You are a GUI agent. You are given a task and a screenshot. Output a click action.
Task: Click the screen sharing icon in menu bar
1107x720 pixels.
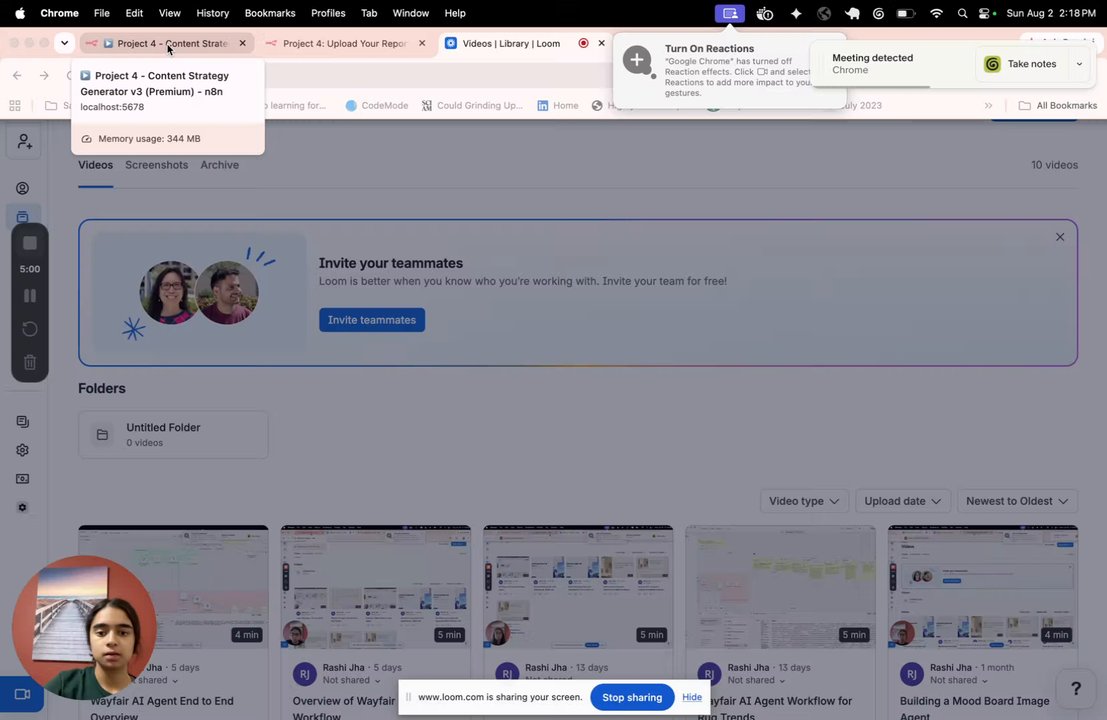729,13
